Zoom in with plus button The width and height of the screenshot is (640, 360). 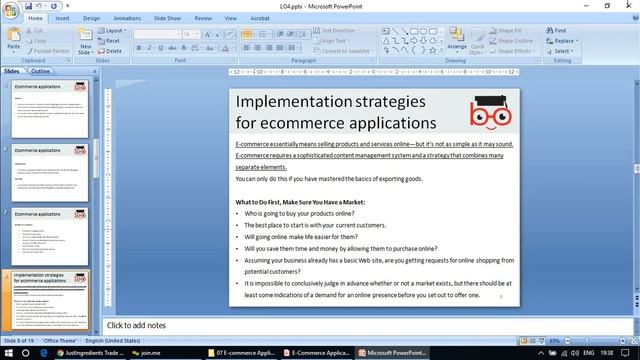pos(622,340)
